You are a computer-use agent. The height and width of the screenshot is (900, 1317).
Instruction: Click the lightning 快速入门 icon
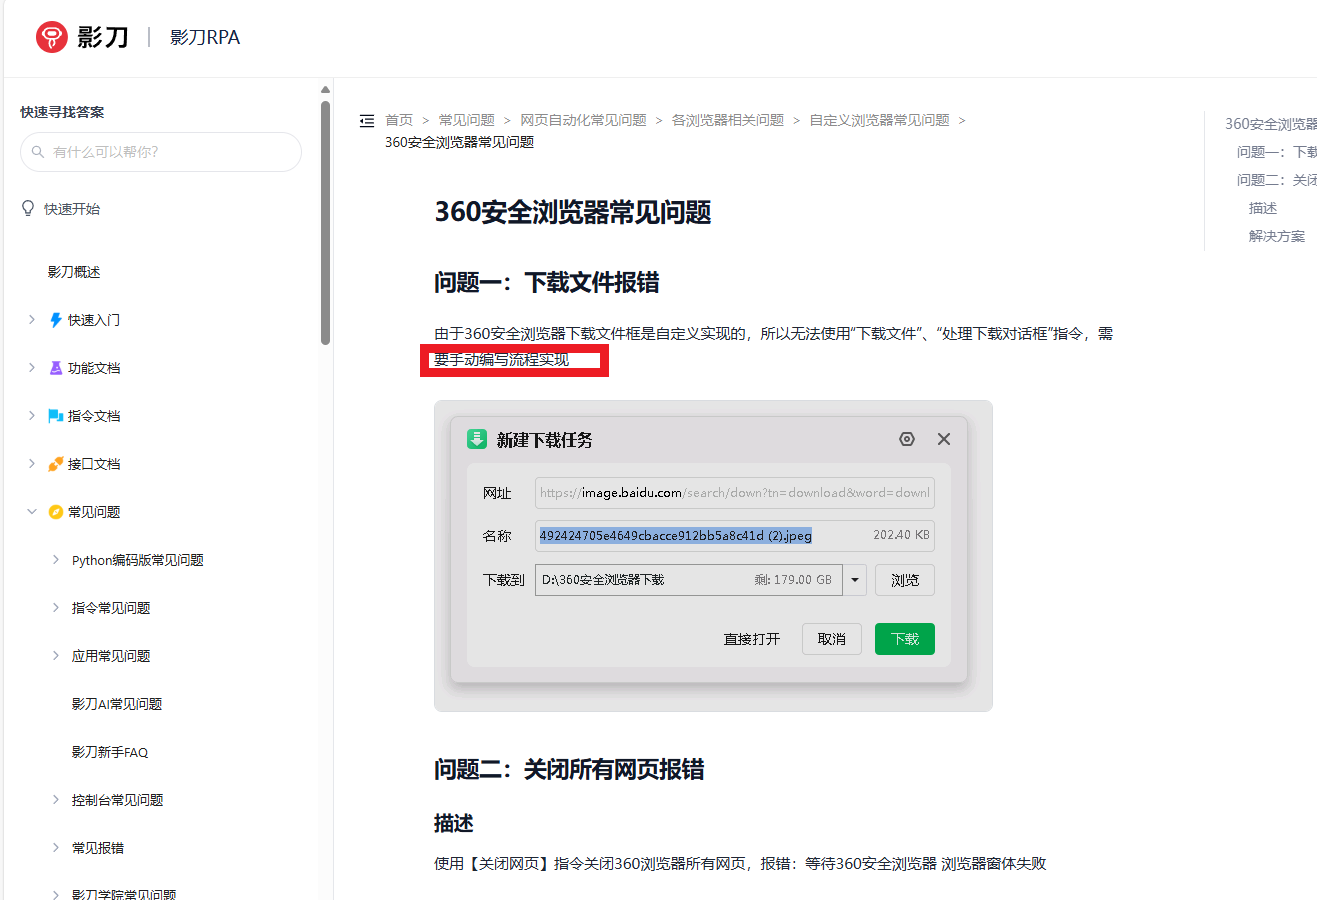coord(56,320)
